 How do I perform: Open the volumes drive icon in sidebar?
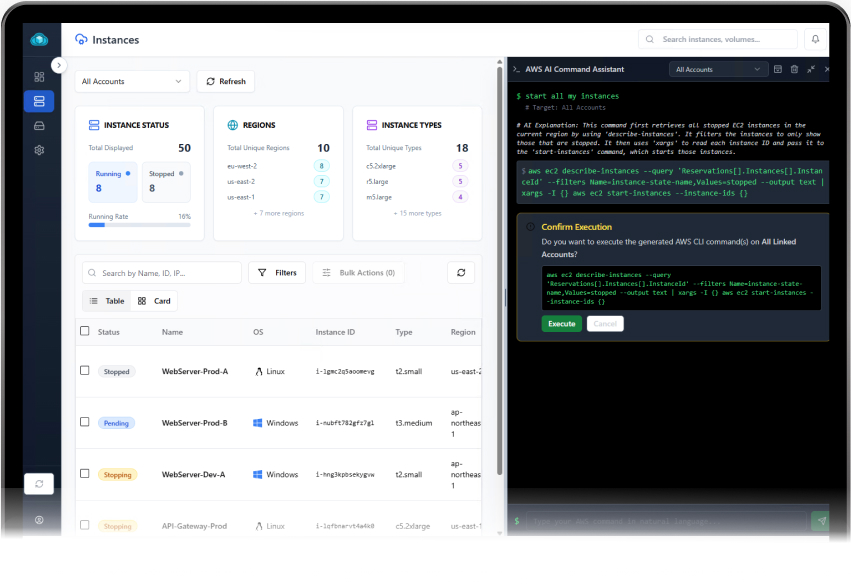(39, 125)
